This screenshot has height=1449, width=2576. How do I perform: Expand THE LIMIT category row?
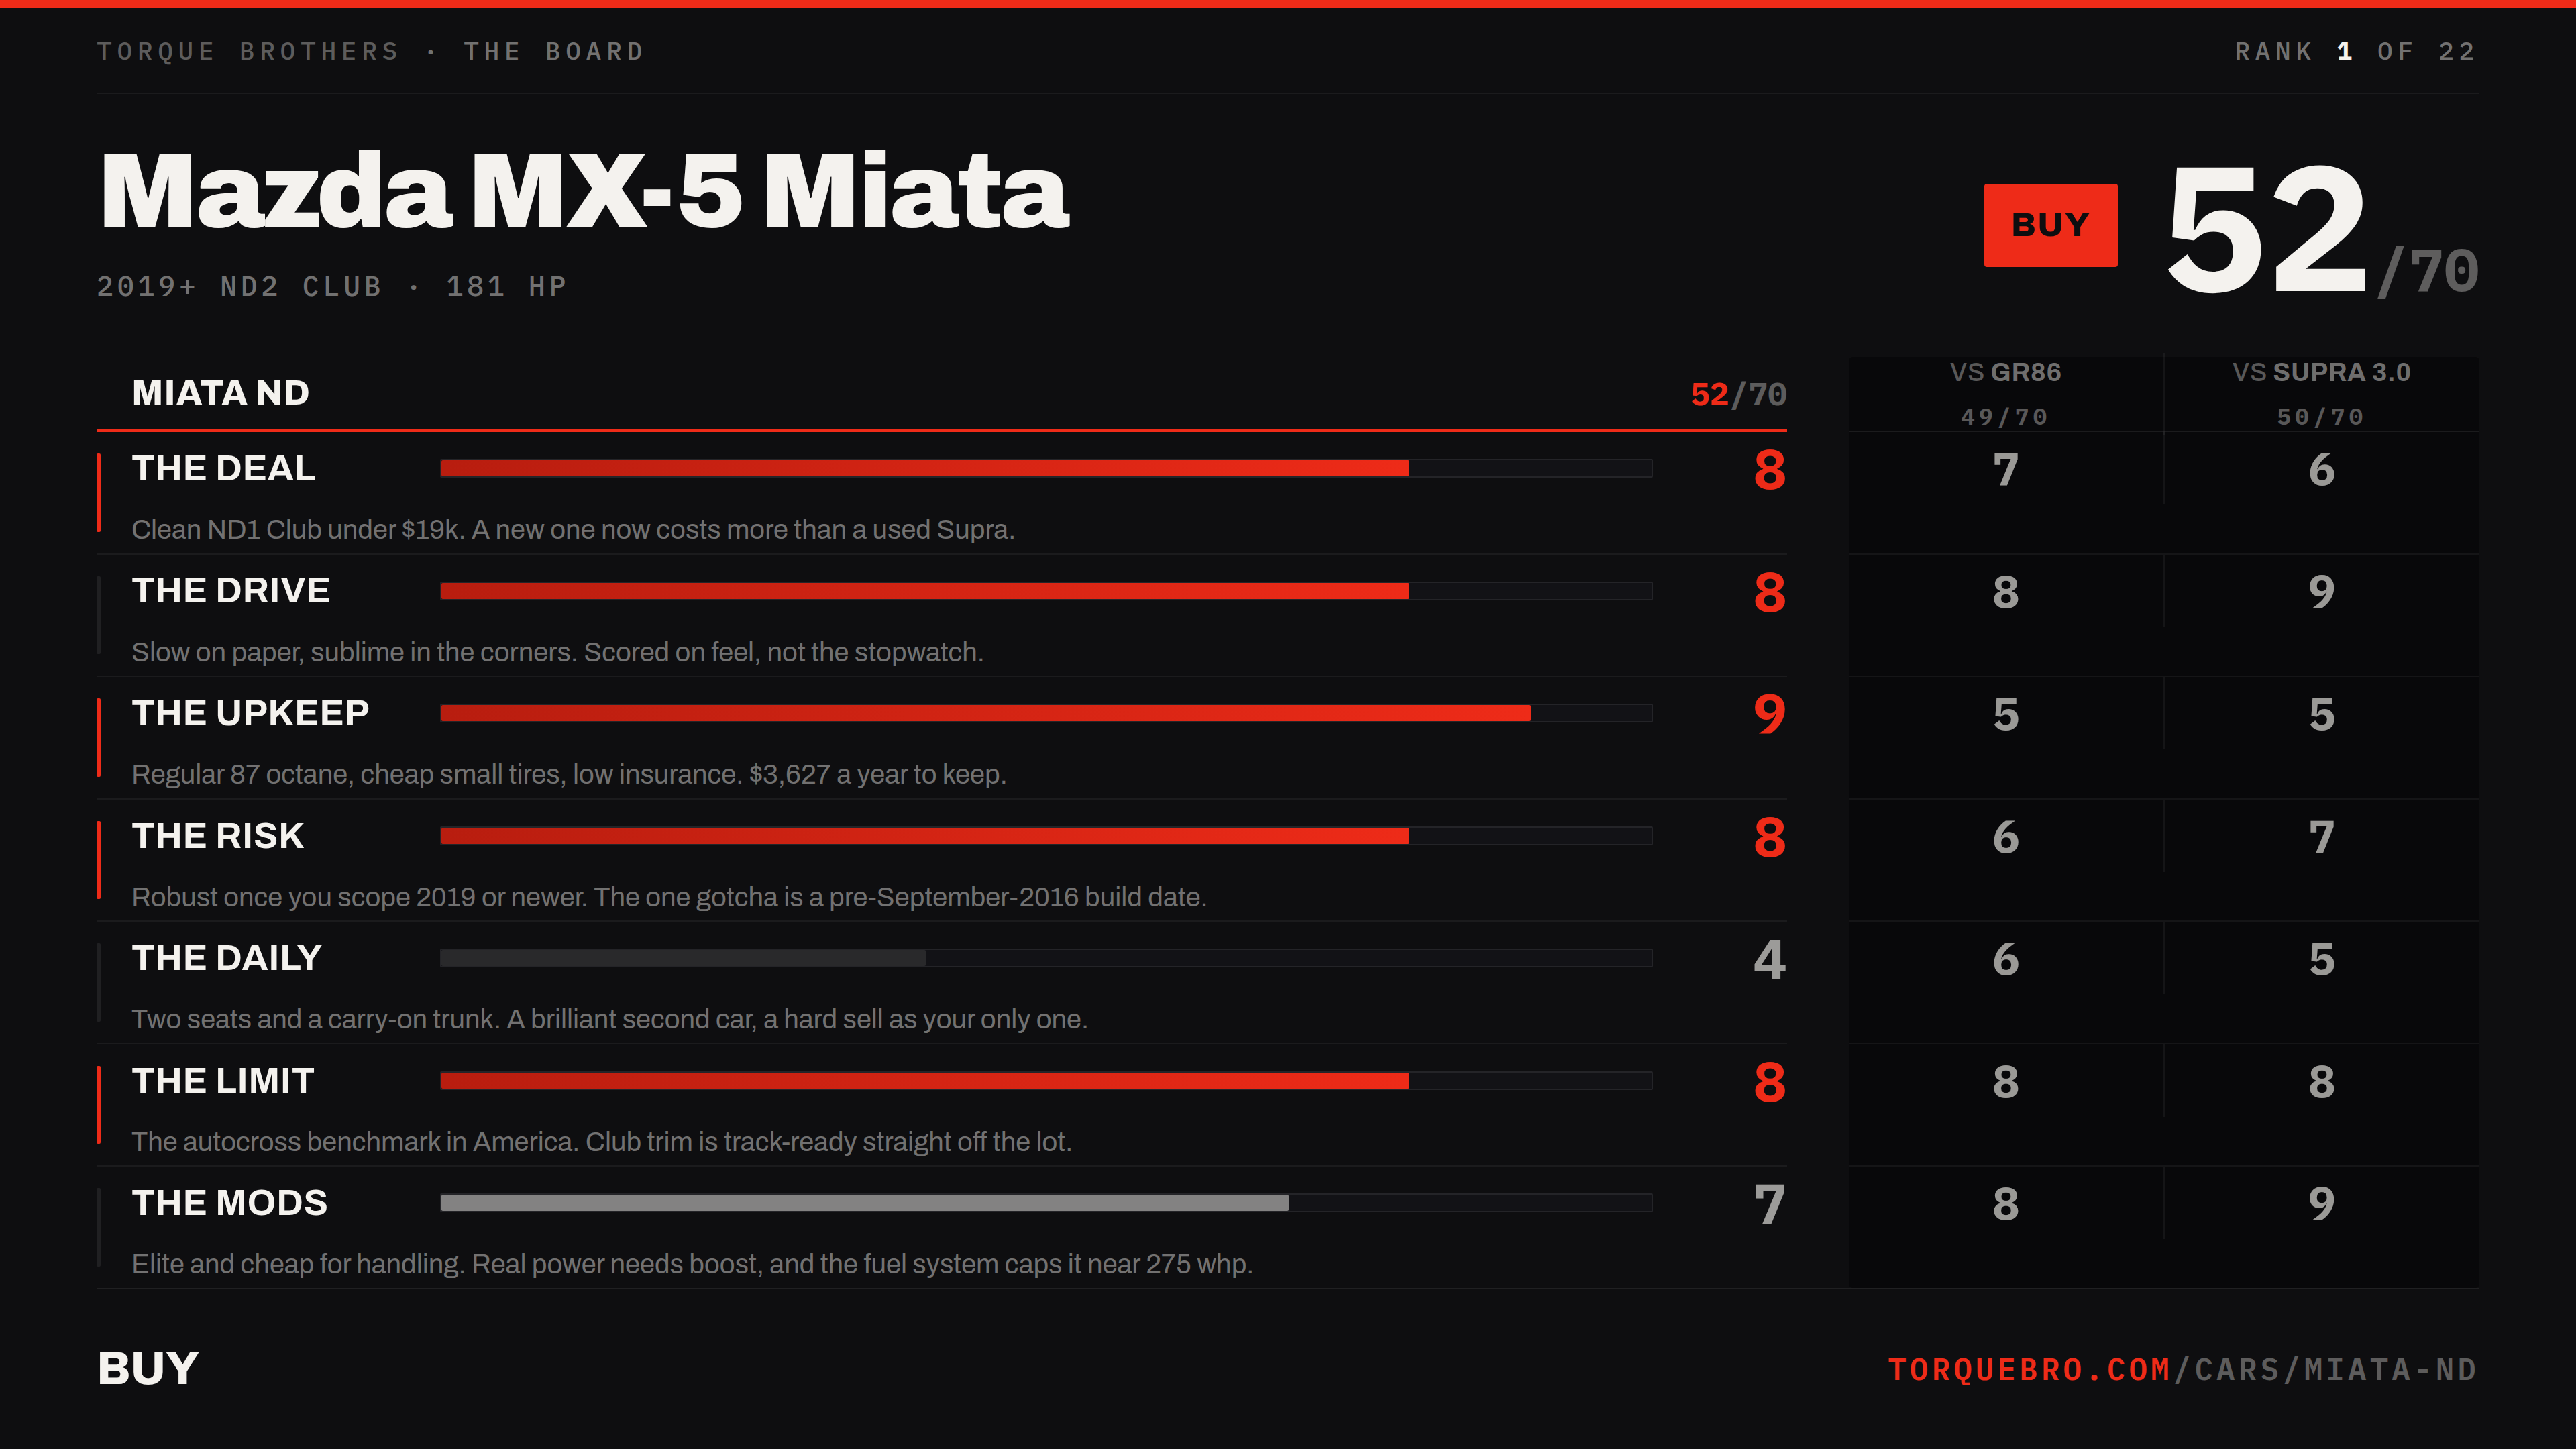click(941, 1106)
